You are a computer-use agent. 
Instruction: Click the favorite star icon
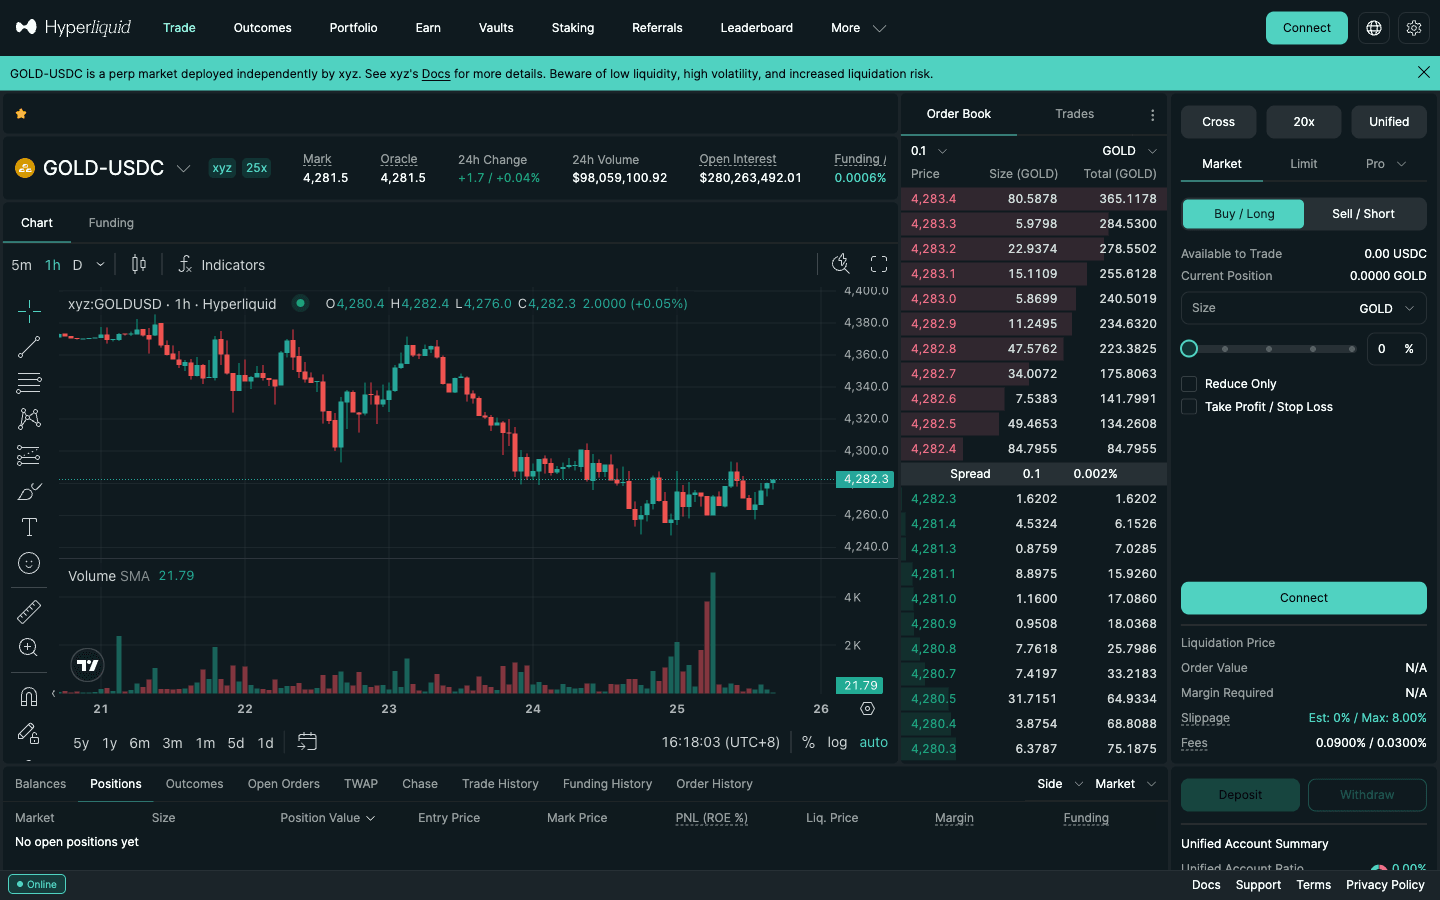(21, 114)
